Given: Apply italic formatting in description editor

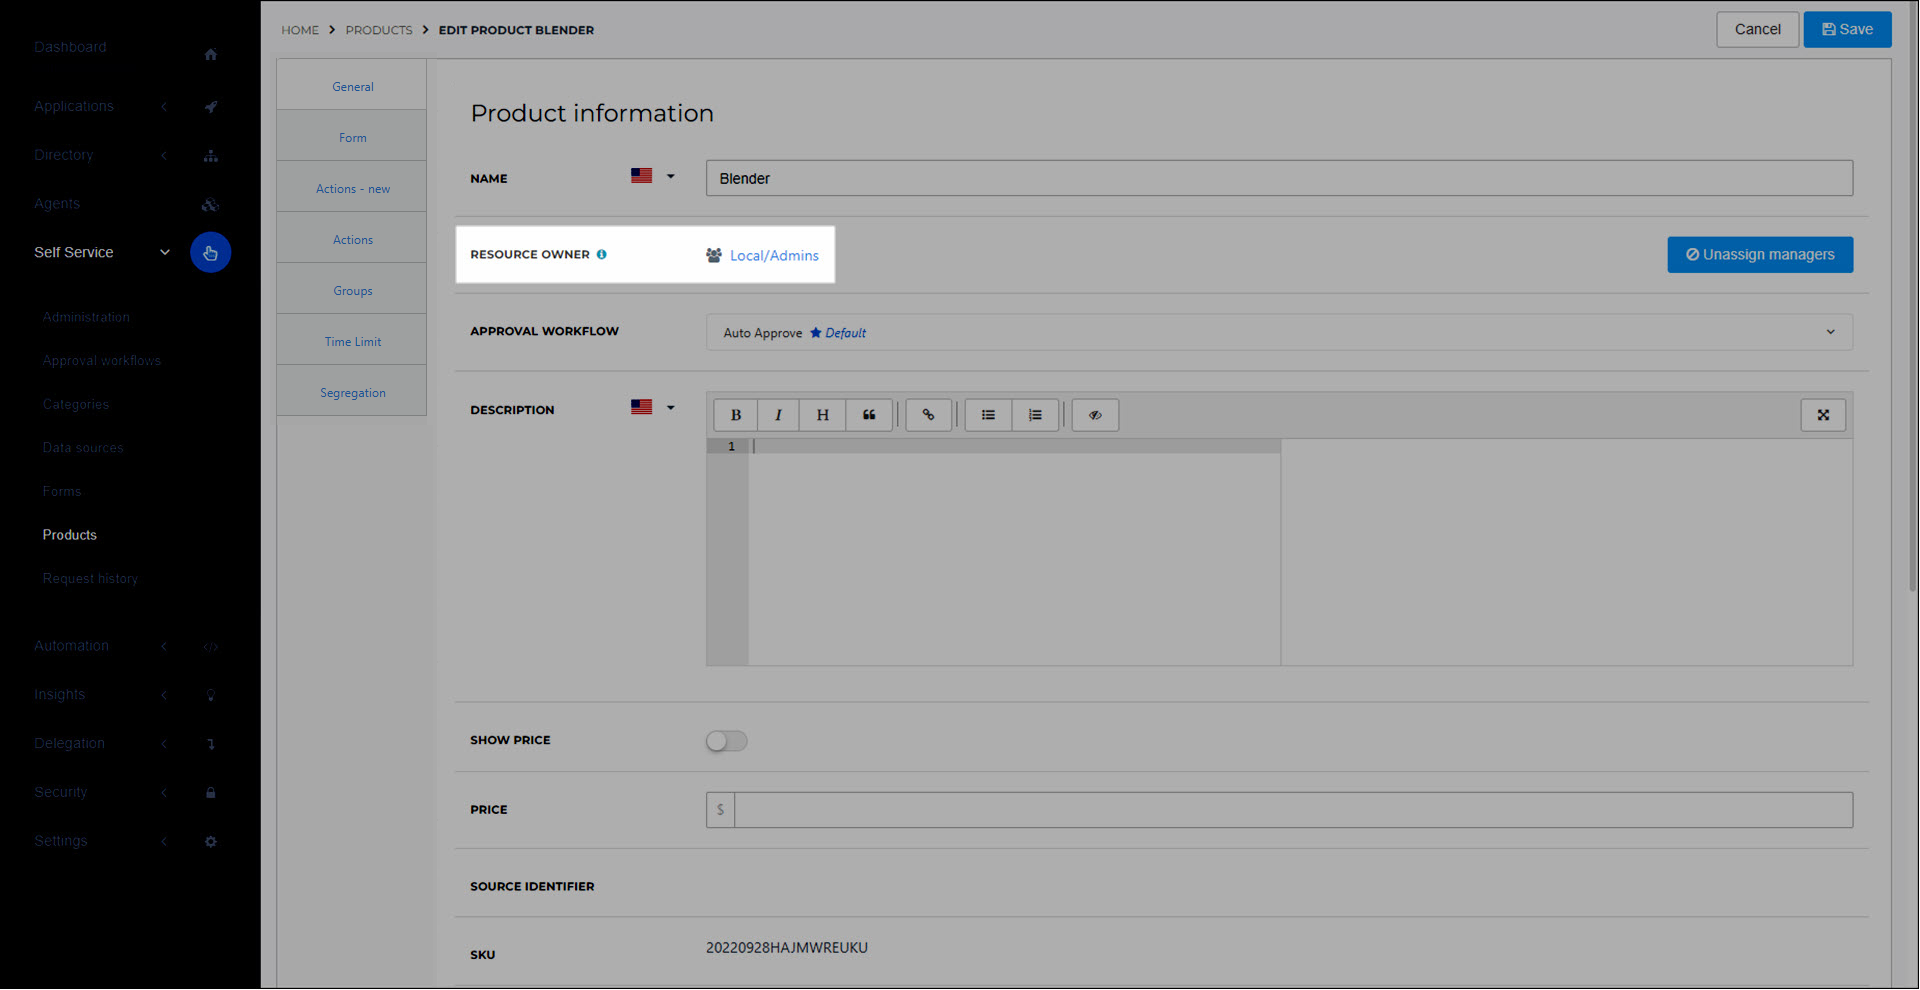Looking at the screenshot, I should coord(778,414).
